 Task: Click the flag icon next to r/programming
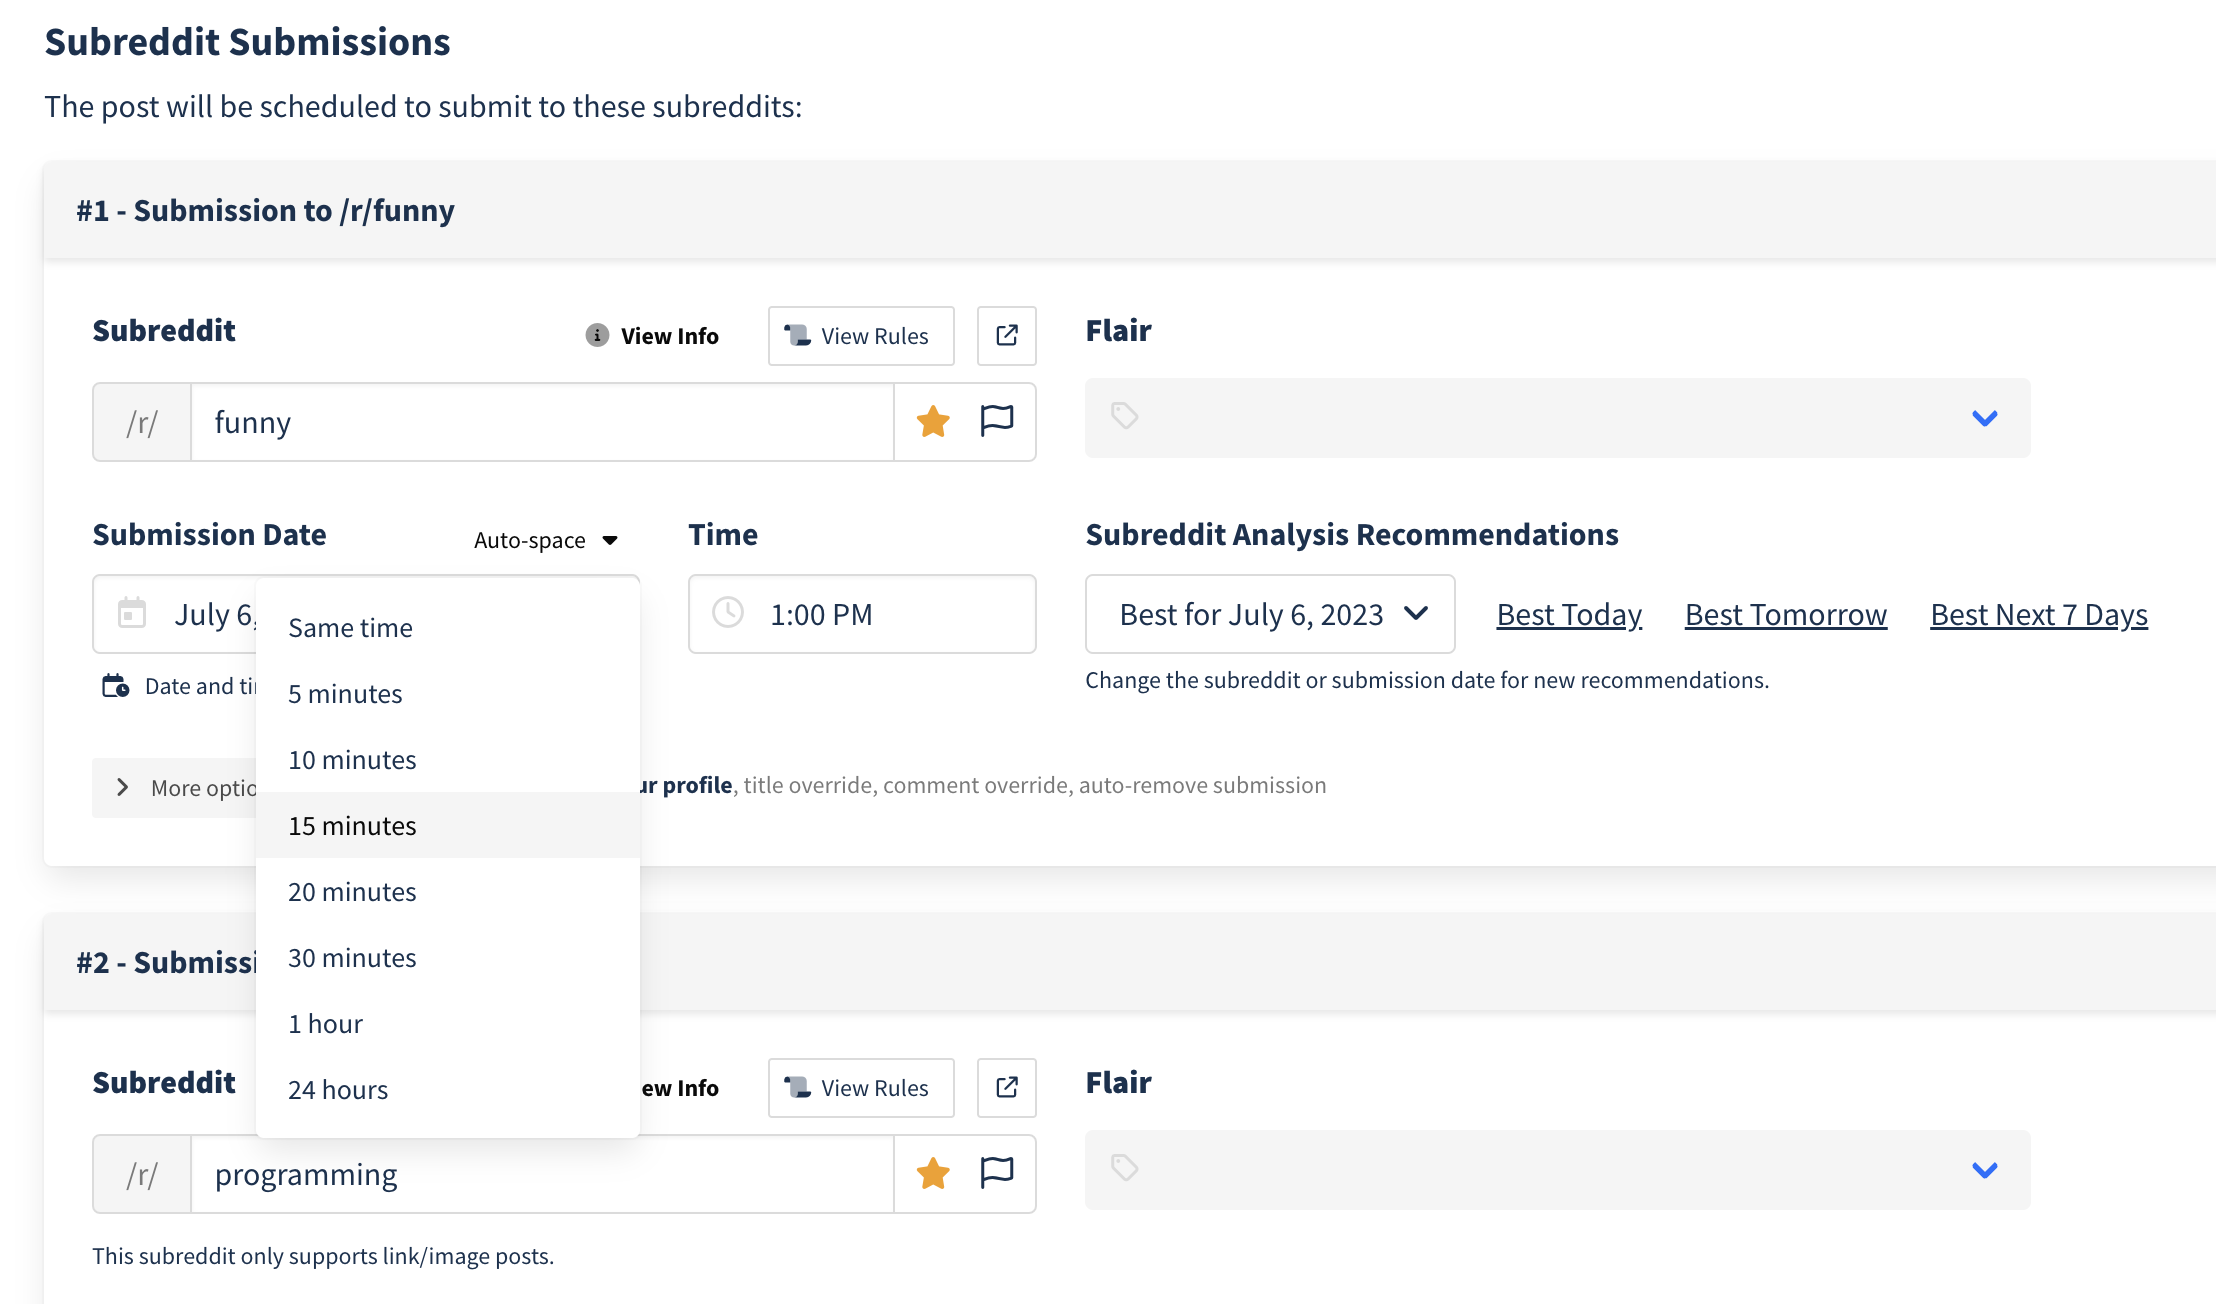click(996, 1174)
